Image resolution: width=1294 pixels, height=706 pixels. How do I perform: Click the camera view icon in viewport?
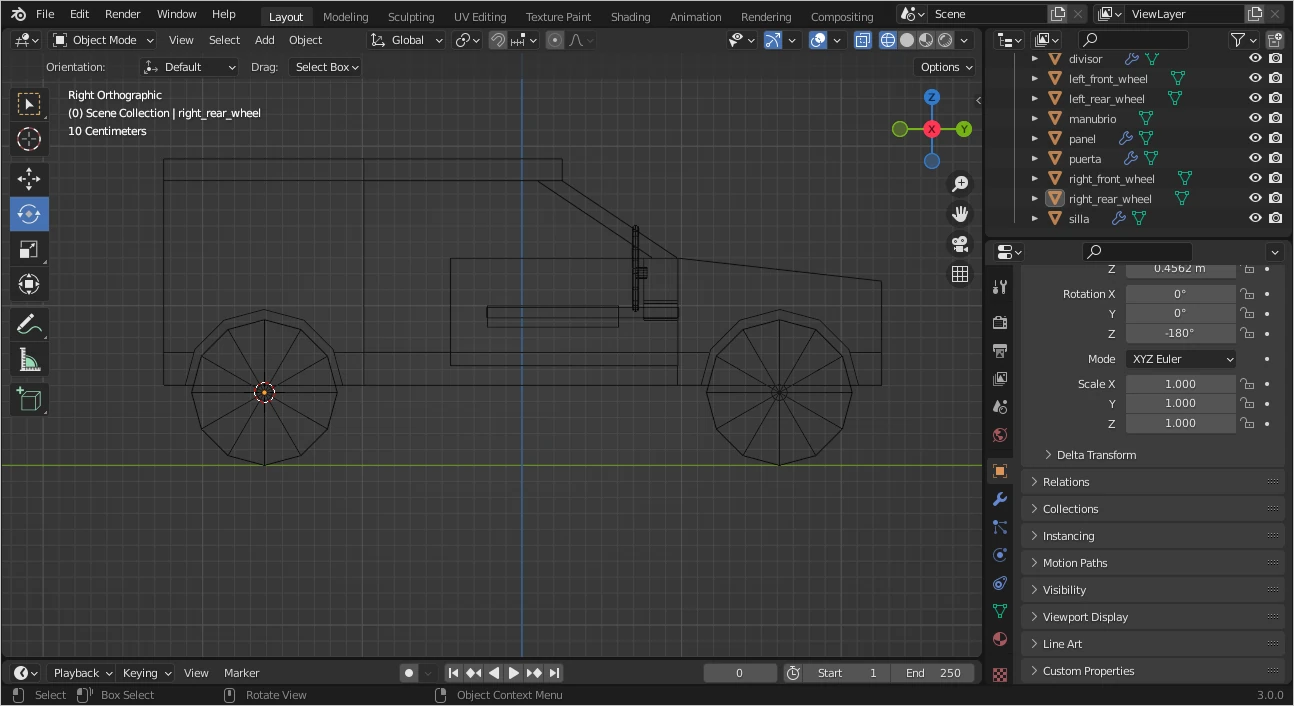click(x=960, y=244)
